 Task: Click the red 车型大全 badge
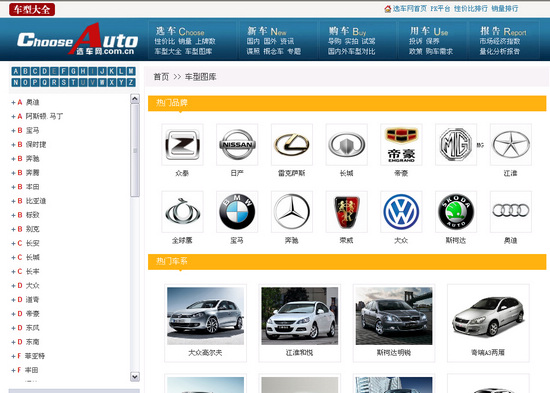pyautogui.click(x=32, y=9)
